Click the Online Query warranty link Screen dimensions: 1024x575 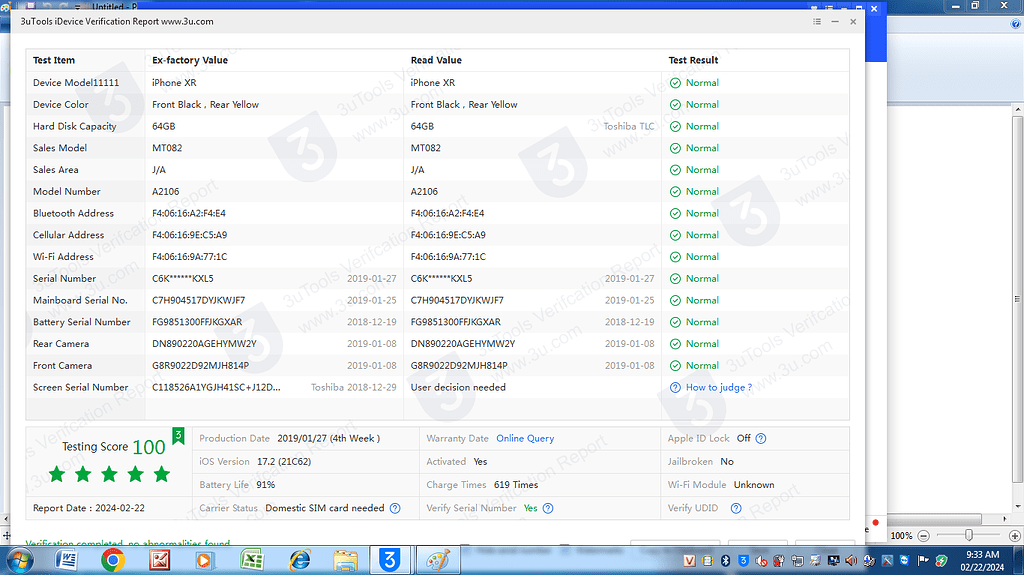point(525,438)
